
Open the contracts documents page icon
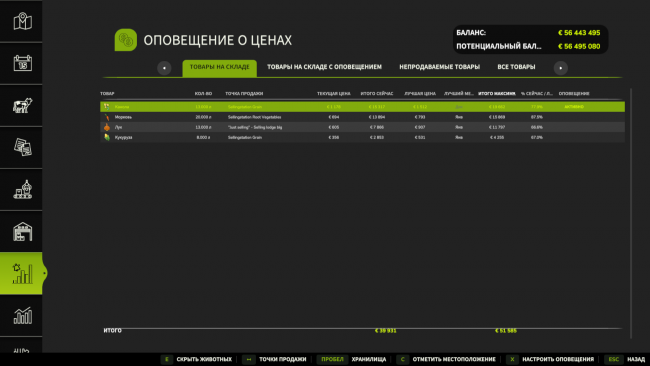click(x=22, y=147)
